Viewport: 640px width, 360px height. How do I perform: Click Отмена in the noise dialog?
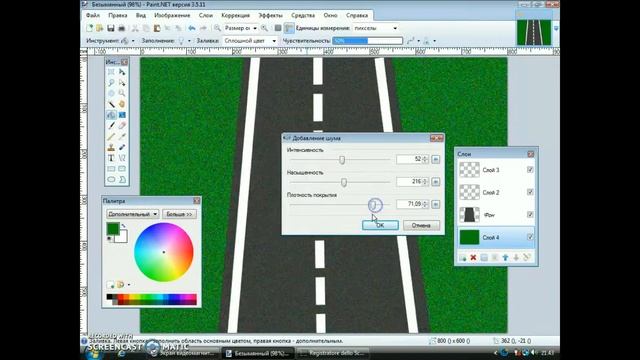click(421, 225)
